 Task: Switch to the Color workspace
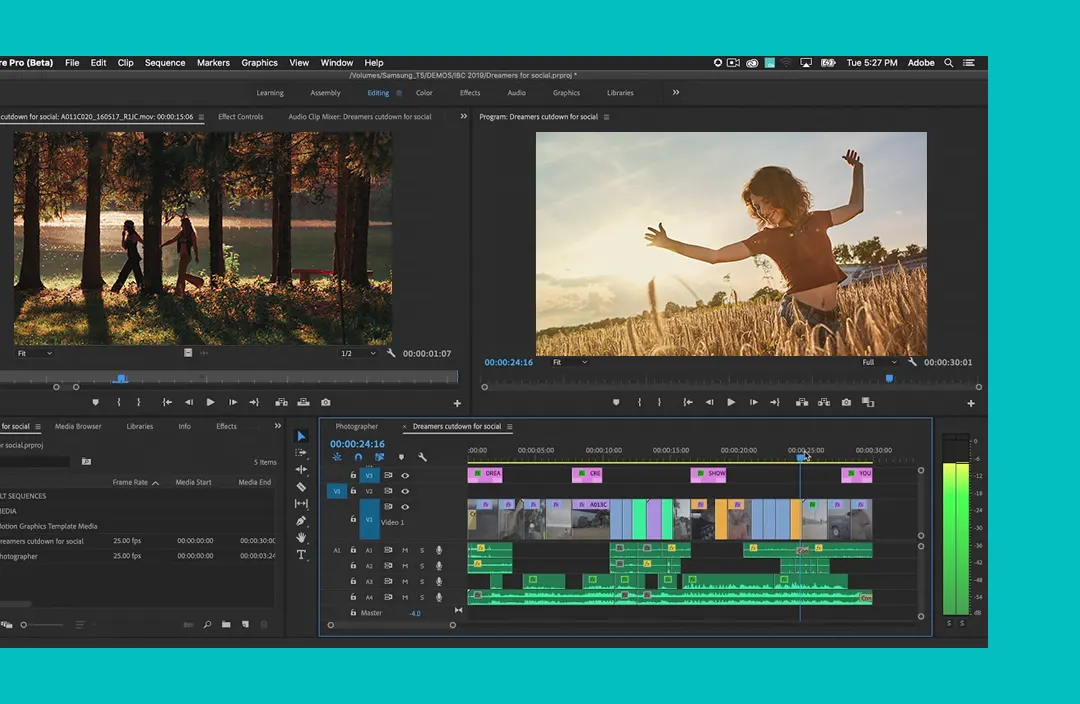[x=424, y=93]
